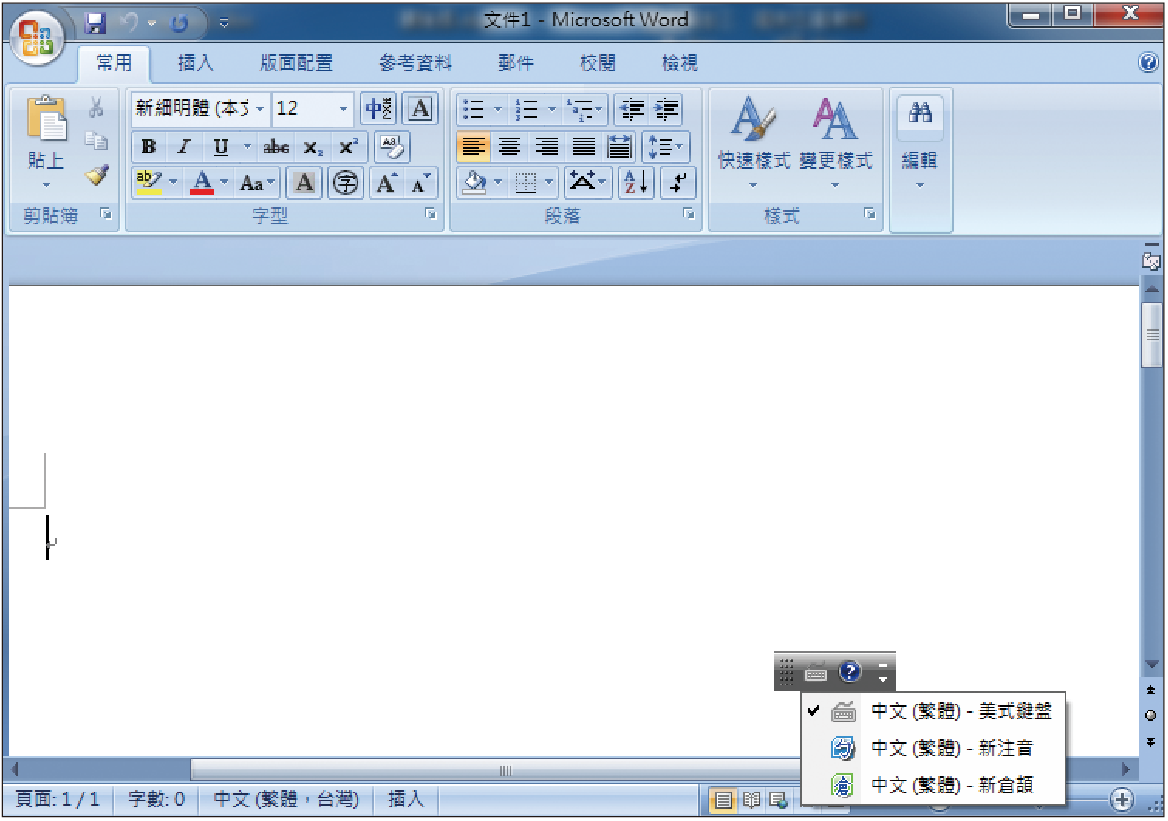Launch the 段落 dialog box
This screenshot has height=821, width=1168.
pos(689,215)
